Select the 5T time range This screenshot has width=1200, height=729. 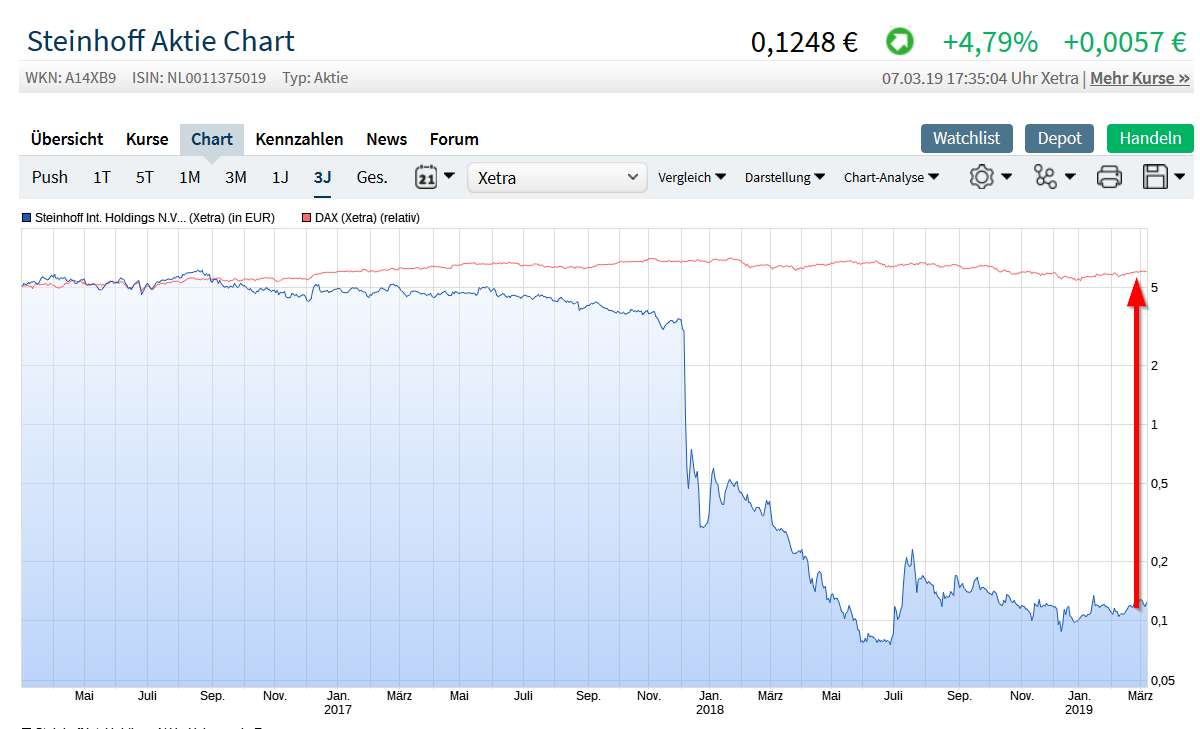pyautogui.click(x=143, y=176)
